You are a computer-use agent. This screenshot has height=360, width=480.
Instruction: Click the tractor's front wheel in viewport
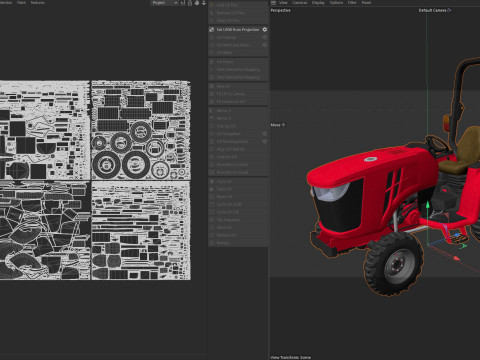coord(393,263)
